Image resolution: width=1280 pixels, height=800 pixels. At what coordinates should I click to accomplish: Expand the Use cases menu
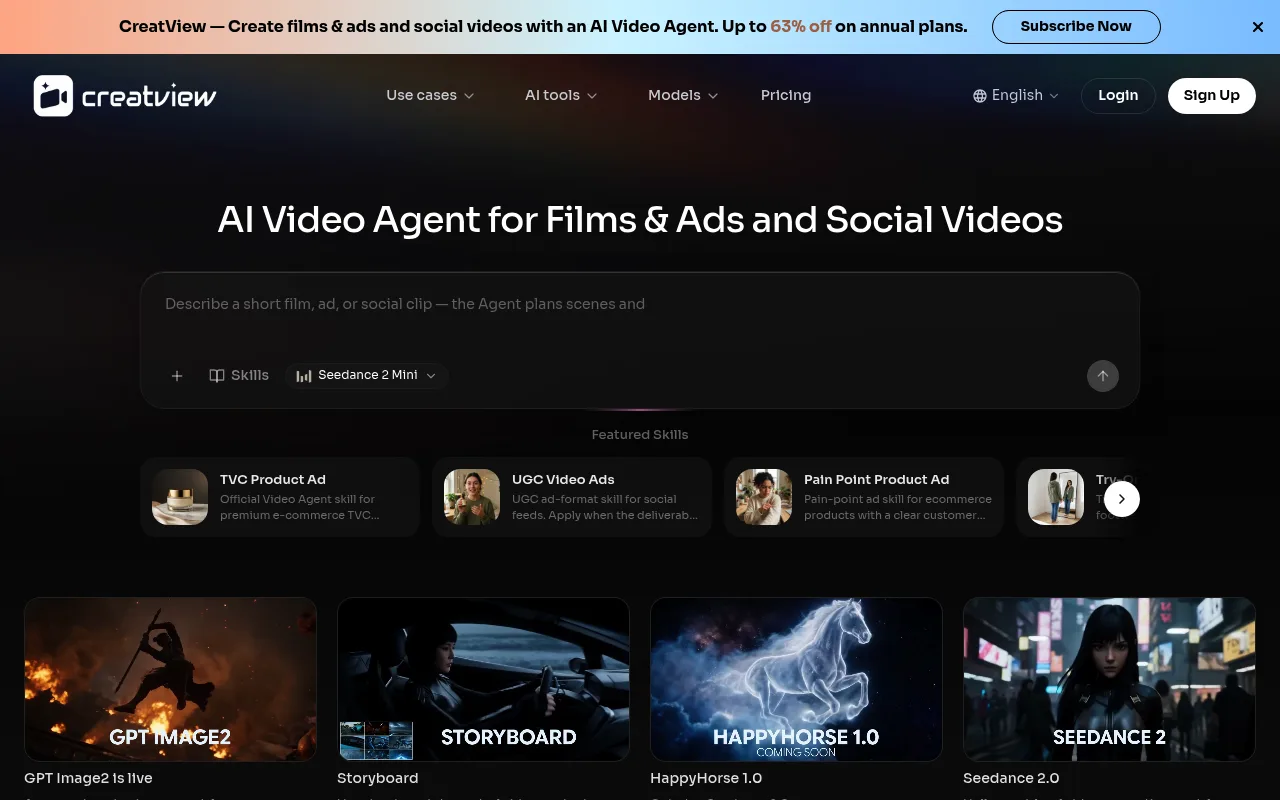(x=430, y=96)
